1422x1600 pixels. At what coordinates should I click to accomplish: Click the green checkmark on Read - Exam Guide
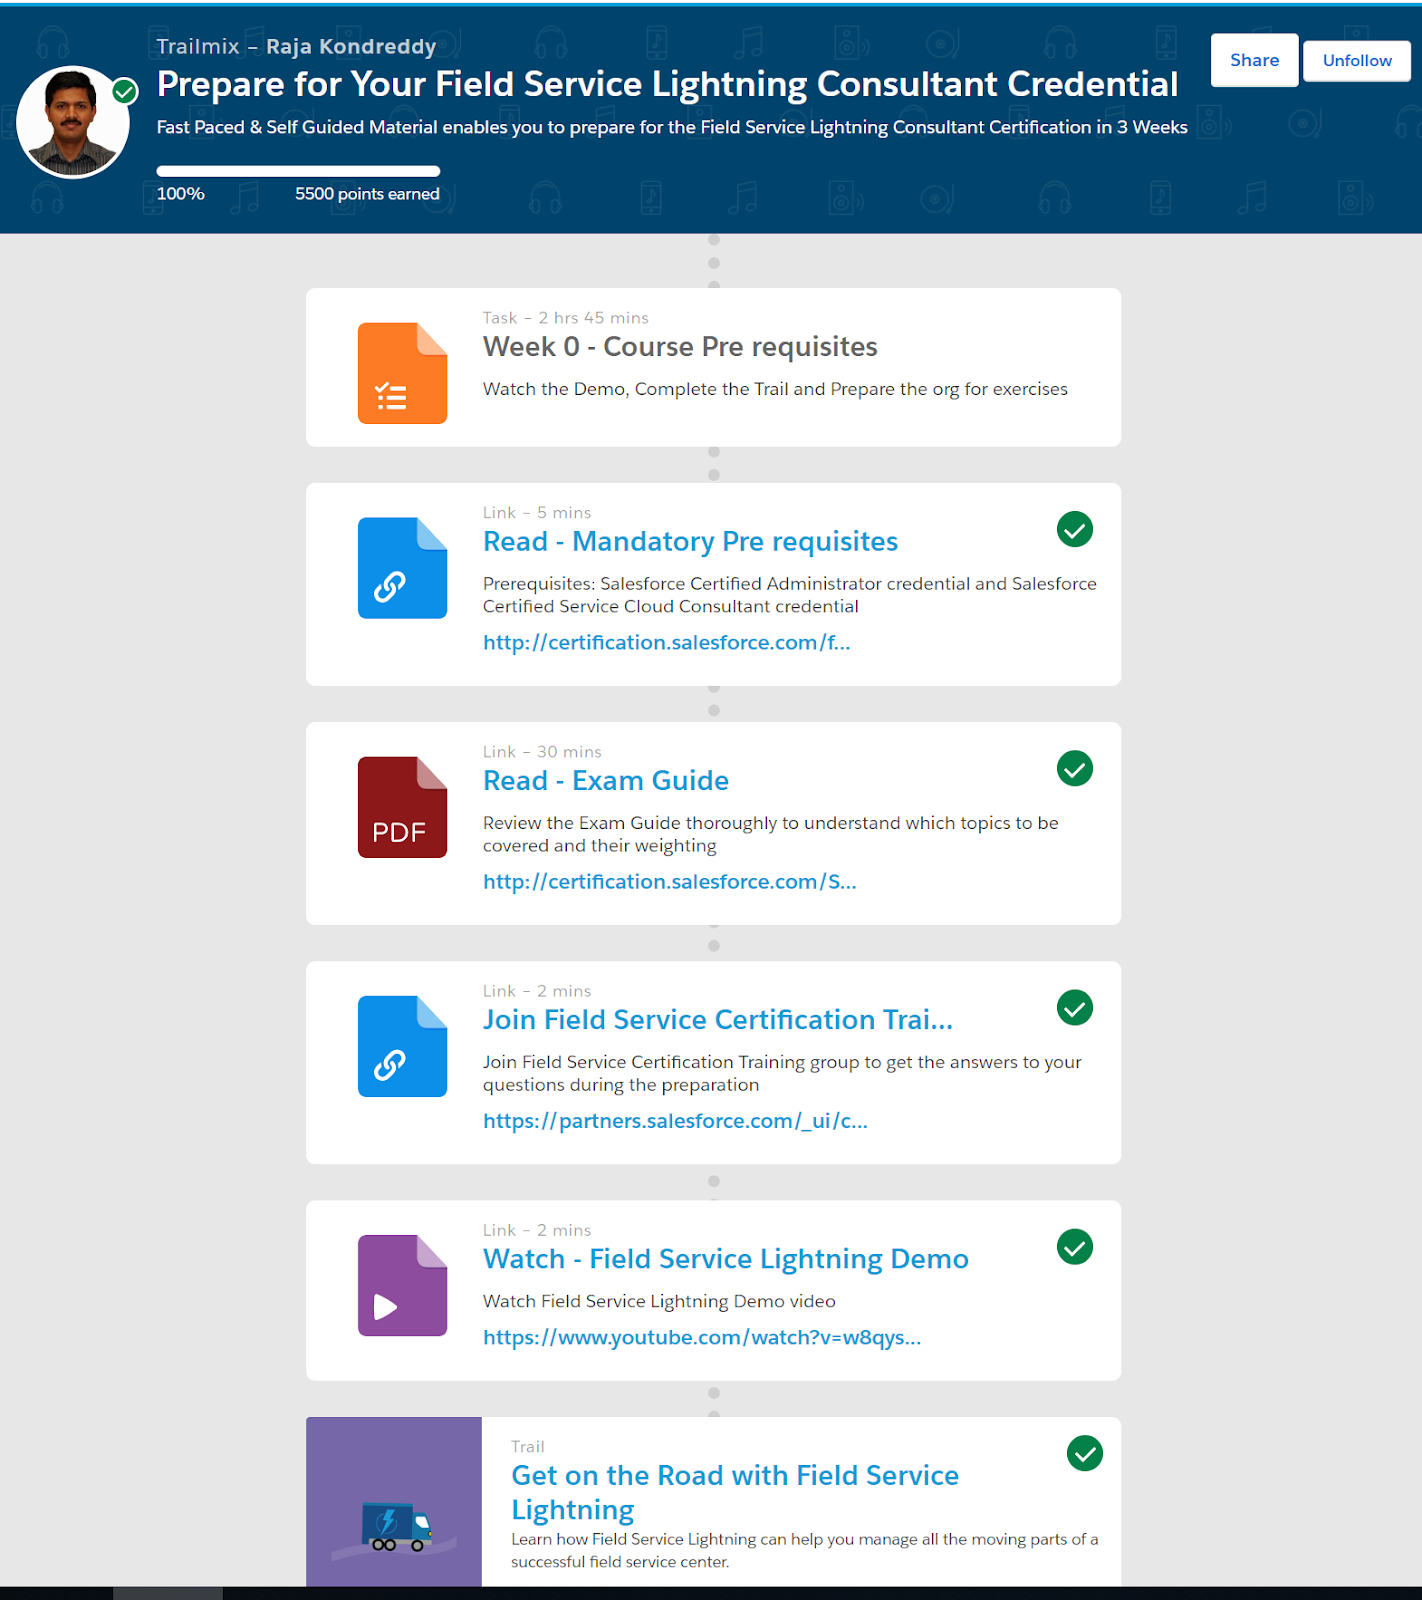click(1075, 768)
